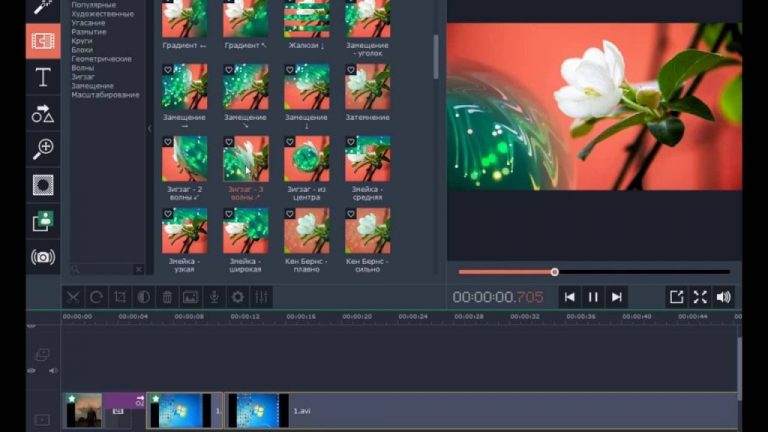The image size is (768, 432).
Task: Select the Crop toolbar icon
Action: click(x=120, y=297)
